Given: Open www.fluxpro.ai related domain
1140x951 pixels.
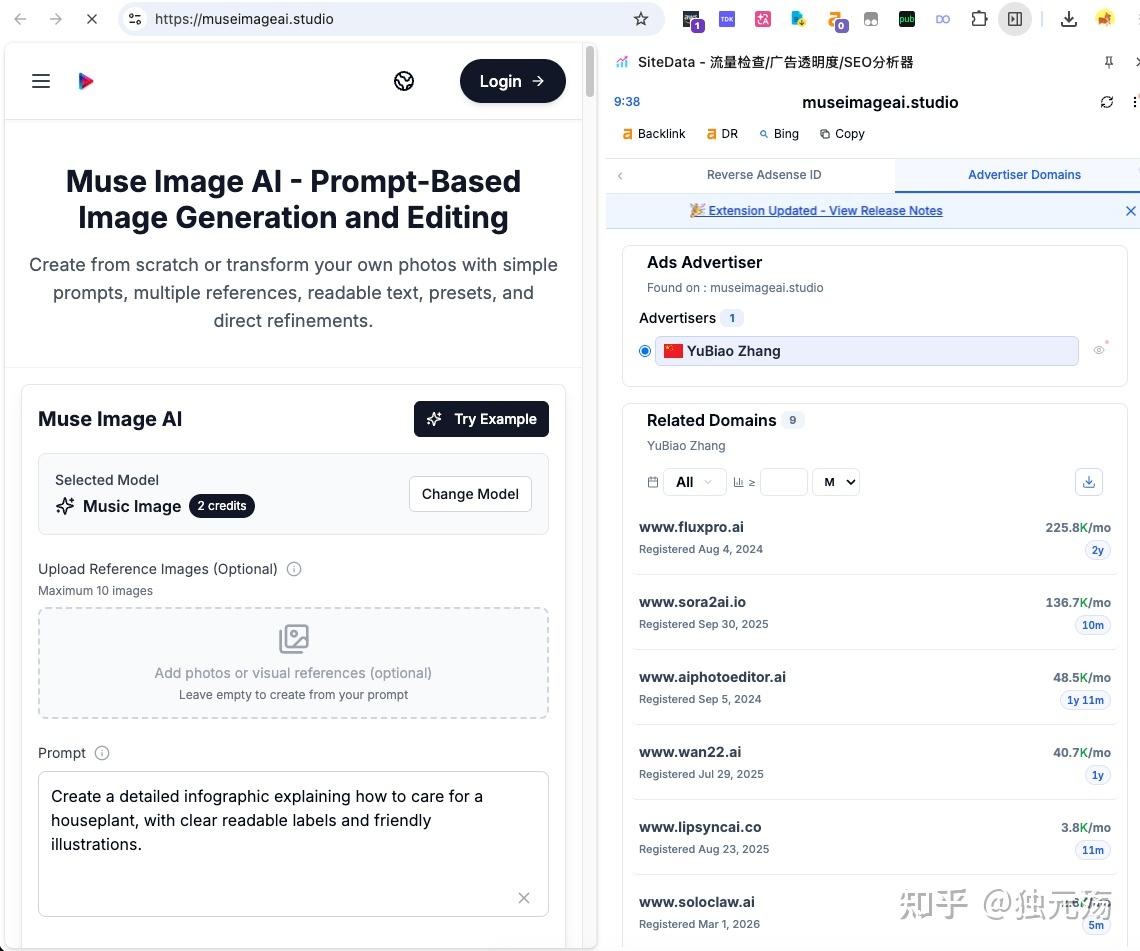Looking at the screenshot, I should [691, 527].
